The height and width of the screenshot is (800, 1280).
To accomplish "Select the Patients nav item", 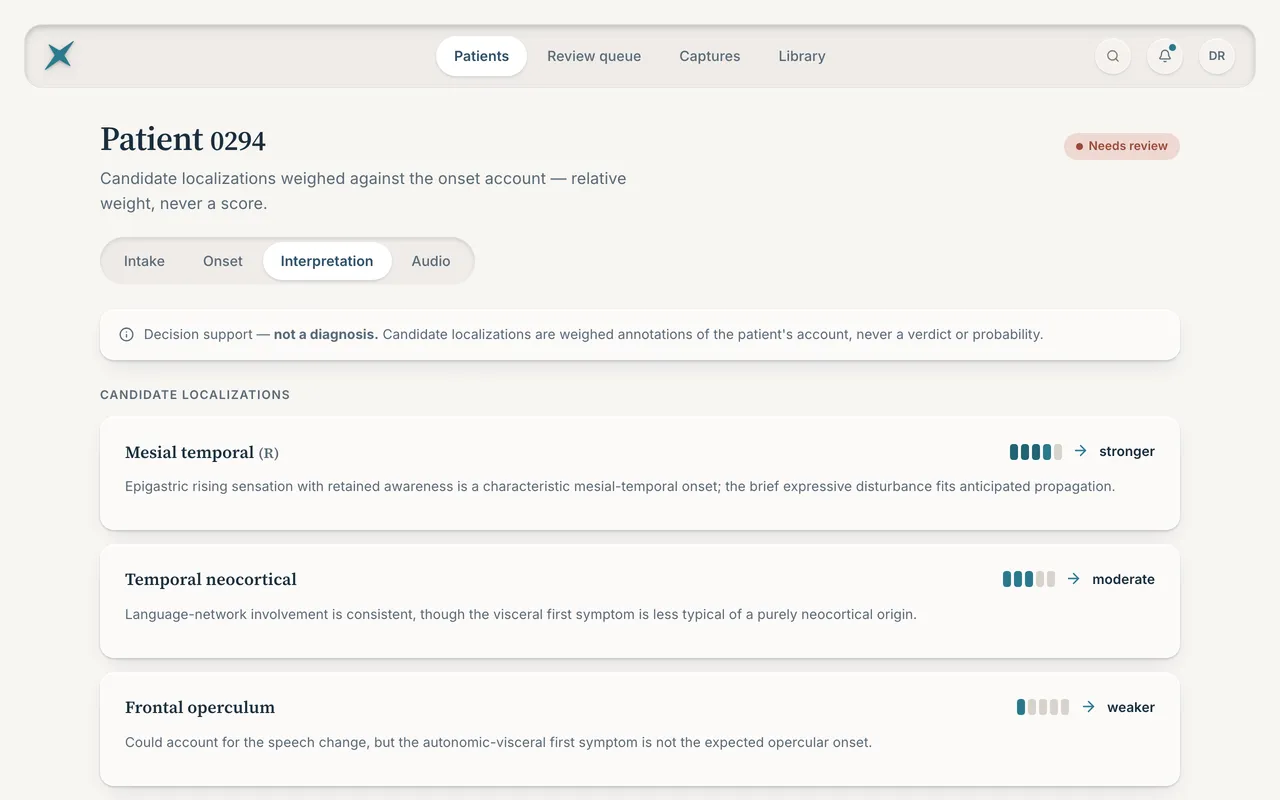I will pos(481,56).
